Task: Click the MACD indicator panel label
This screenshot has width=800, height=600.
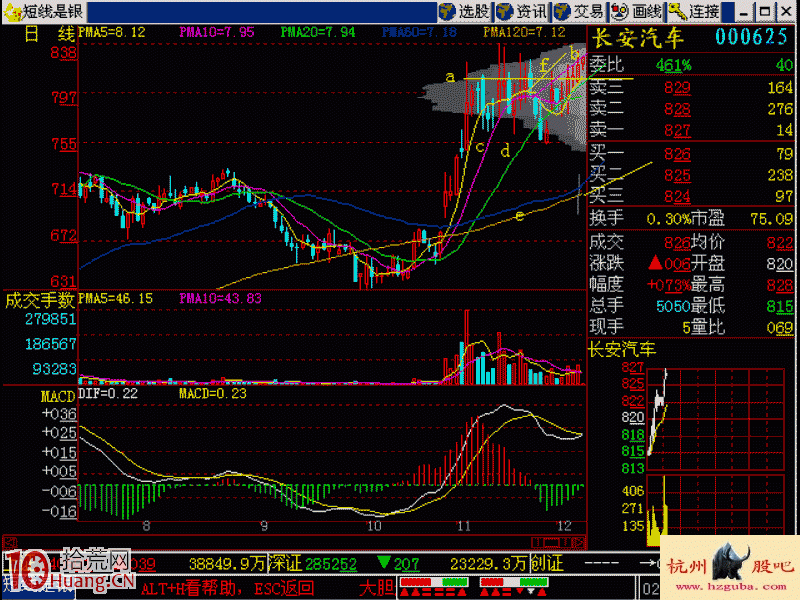Action: tap(58, 396)
